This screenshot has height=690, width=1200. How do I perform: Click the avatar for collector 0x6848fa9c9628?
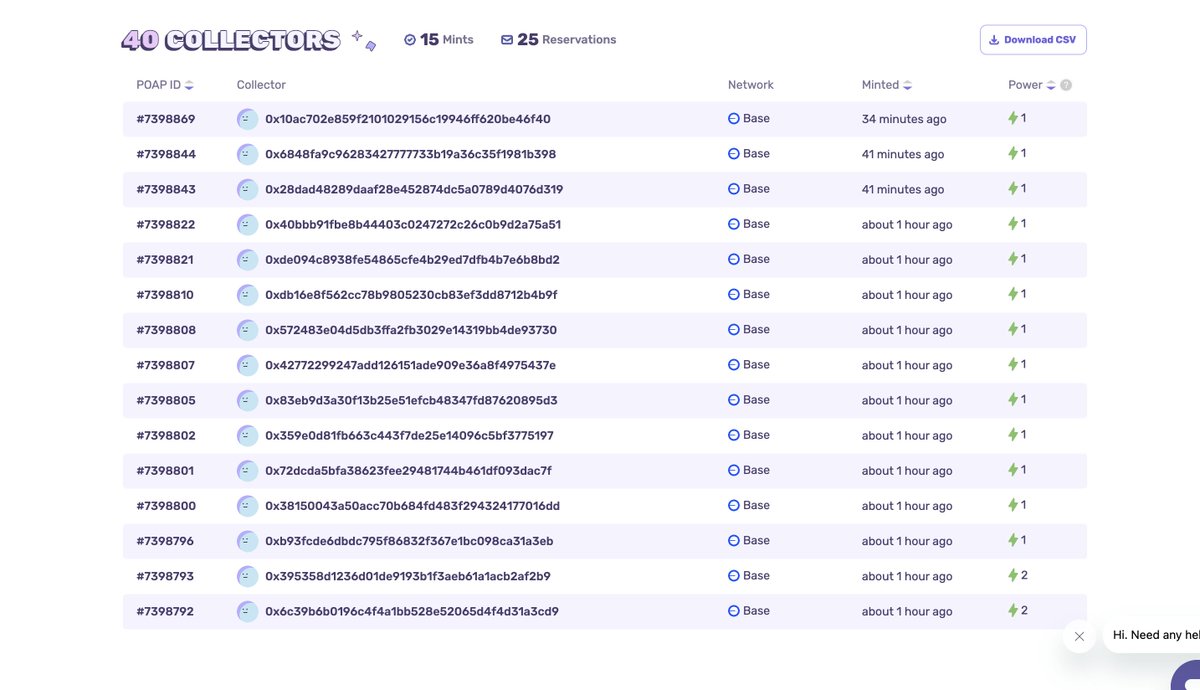click(247, 154)
